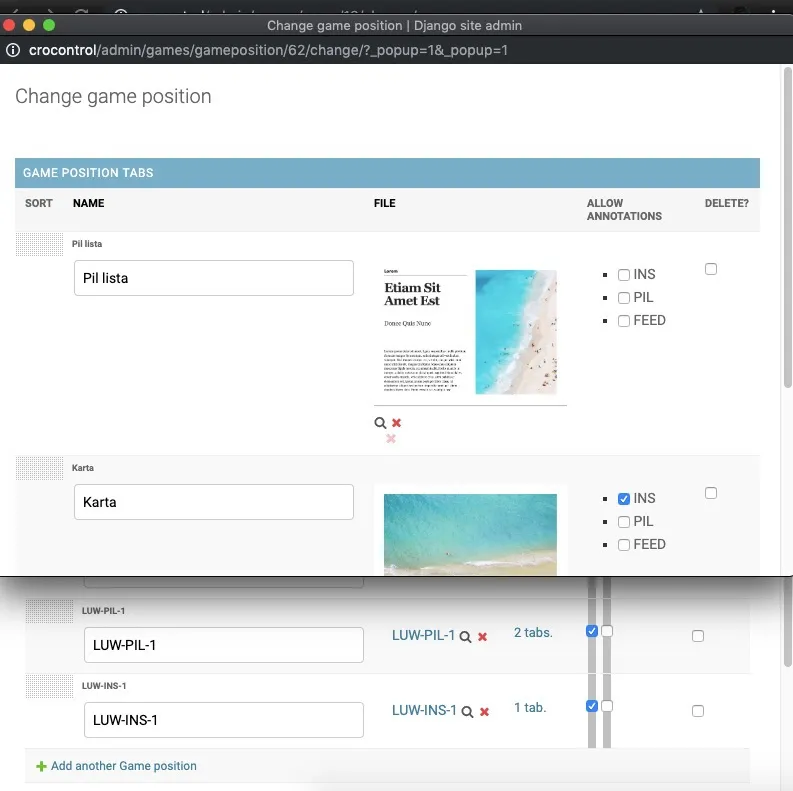Viewport: 793px width, 791px height.
Task: Grab the sort handle for Pil lista row
Action: point(40,244)
